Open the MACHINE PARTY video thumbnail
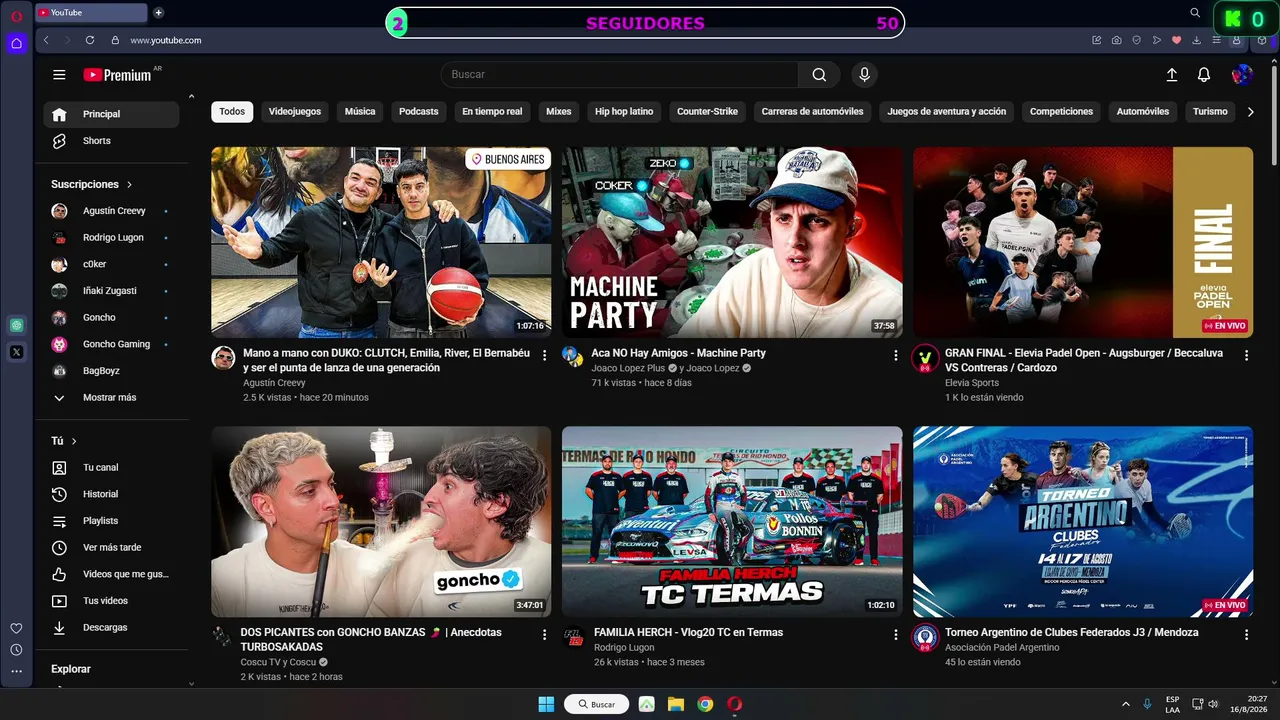The width and height of the screenshot is (1280, 720). 732,243
